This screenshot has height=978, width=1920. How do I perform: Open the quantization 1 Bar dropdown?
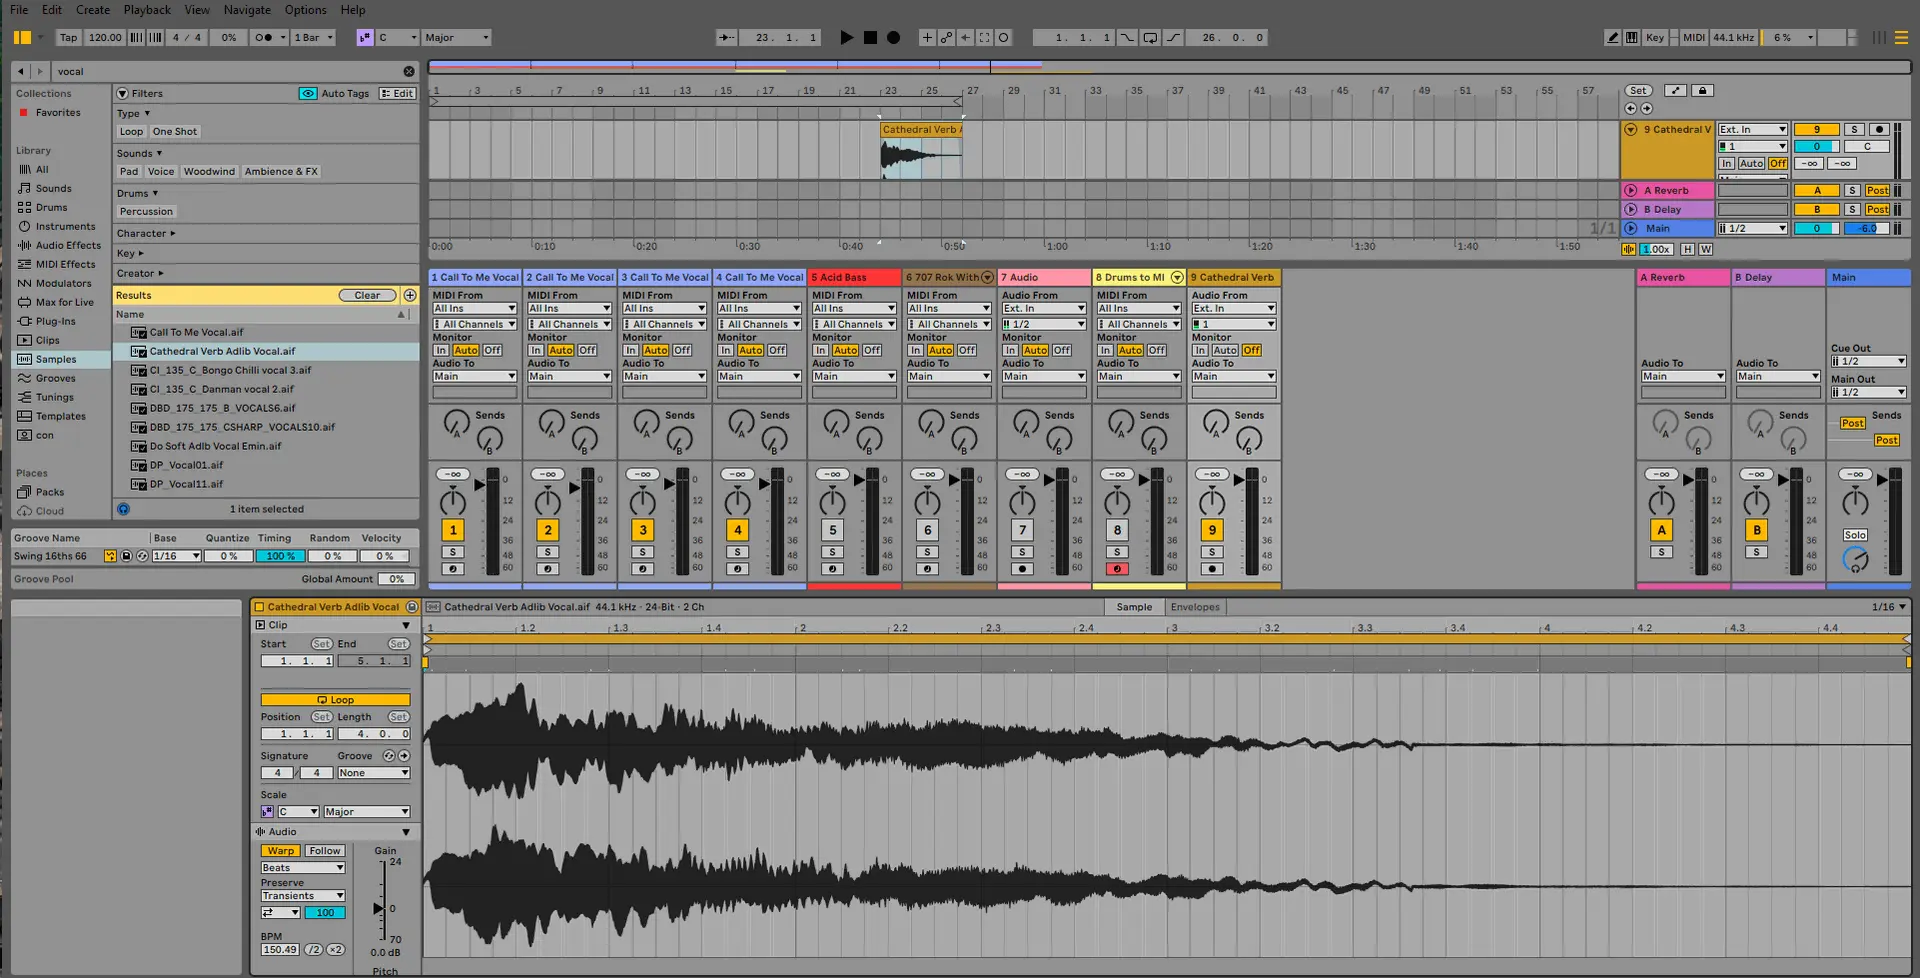314,37
